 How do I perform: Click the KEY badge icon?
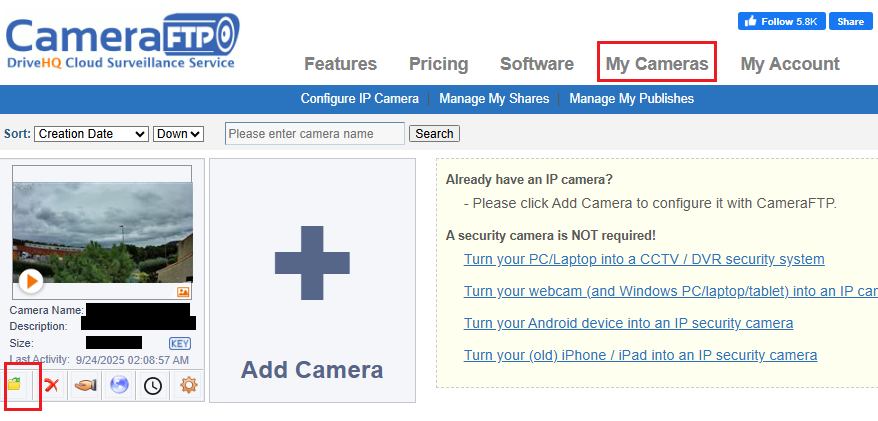click(x=179, y=343)
